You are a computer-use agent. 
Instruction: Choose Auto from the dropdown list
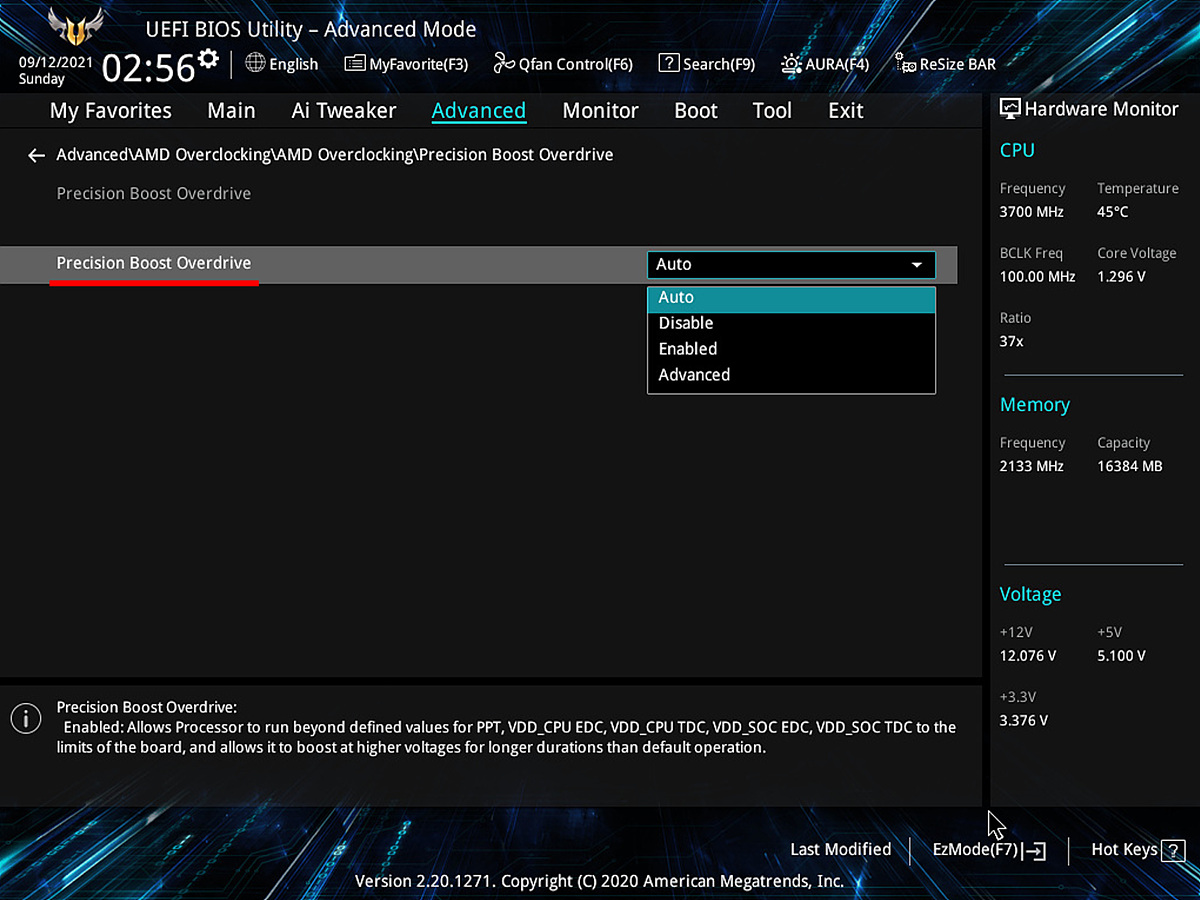tap(791, 298)
